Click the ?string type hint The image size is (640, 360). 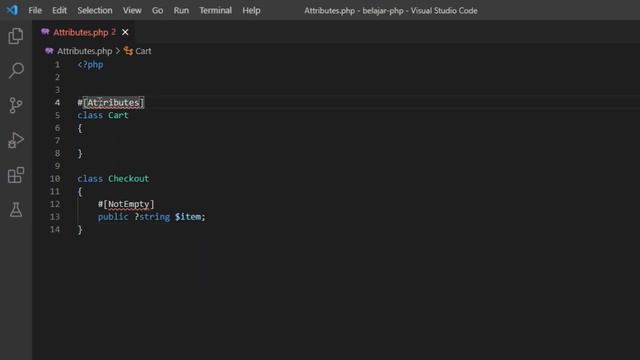(x=152, y=217)
